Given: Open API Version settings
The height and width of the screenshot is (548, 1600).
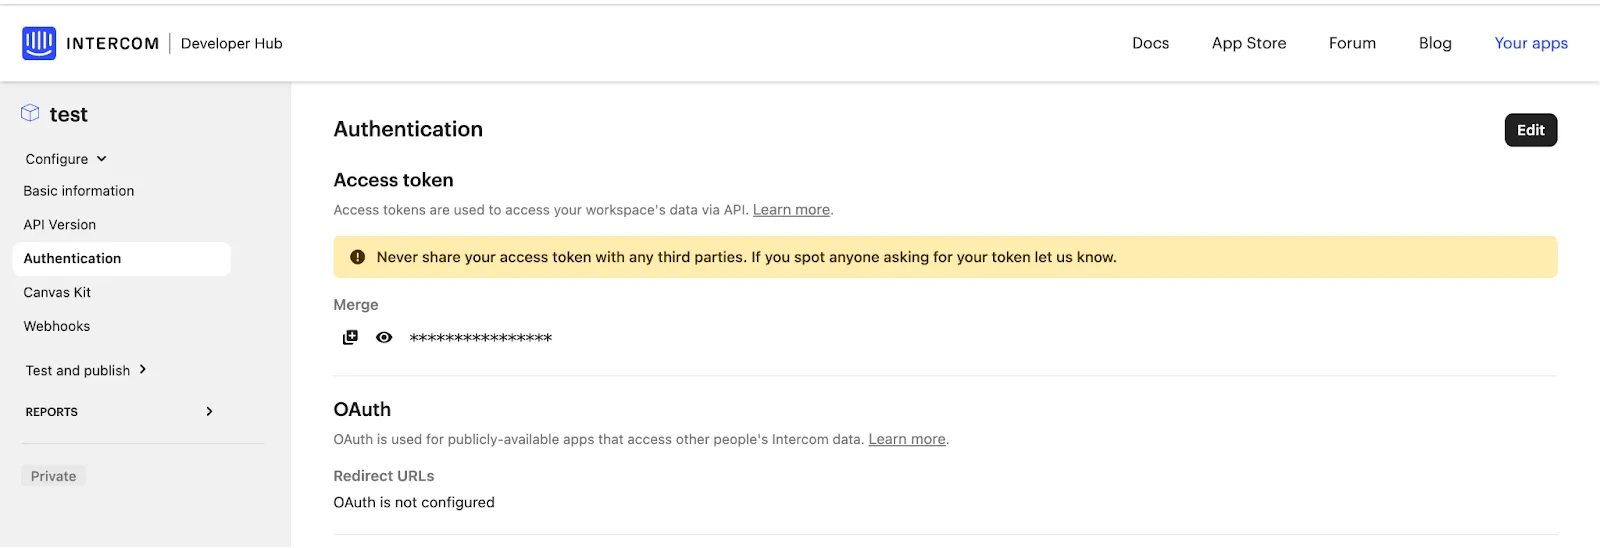Looking at the screenshot, I should pos(60,225).
